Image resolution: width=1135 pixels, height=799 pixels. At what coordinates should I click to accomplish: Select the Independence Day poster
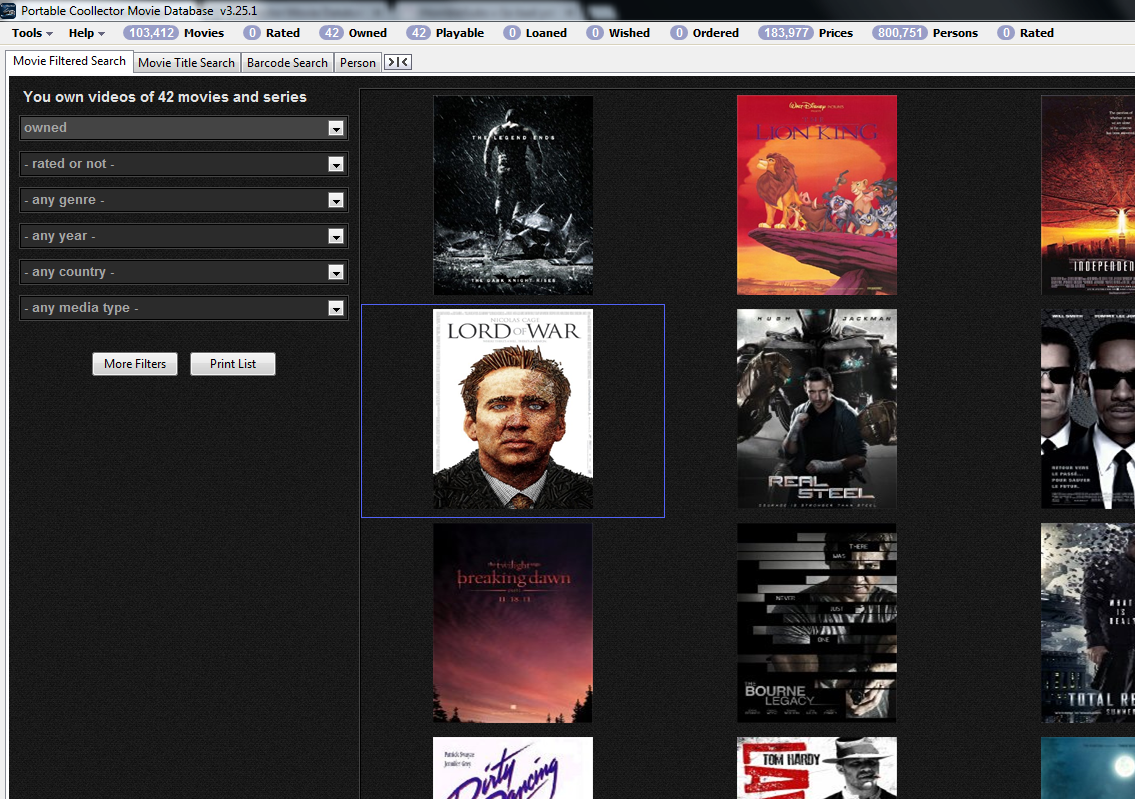pyautogui.click(x=1088, y=195)
